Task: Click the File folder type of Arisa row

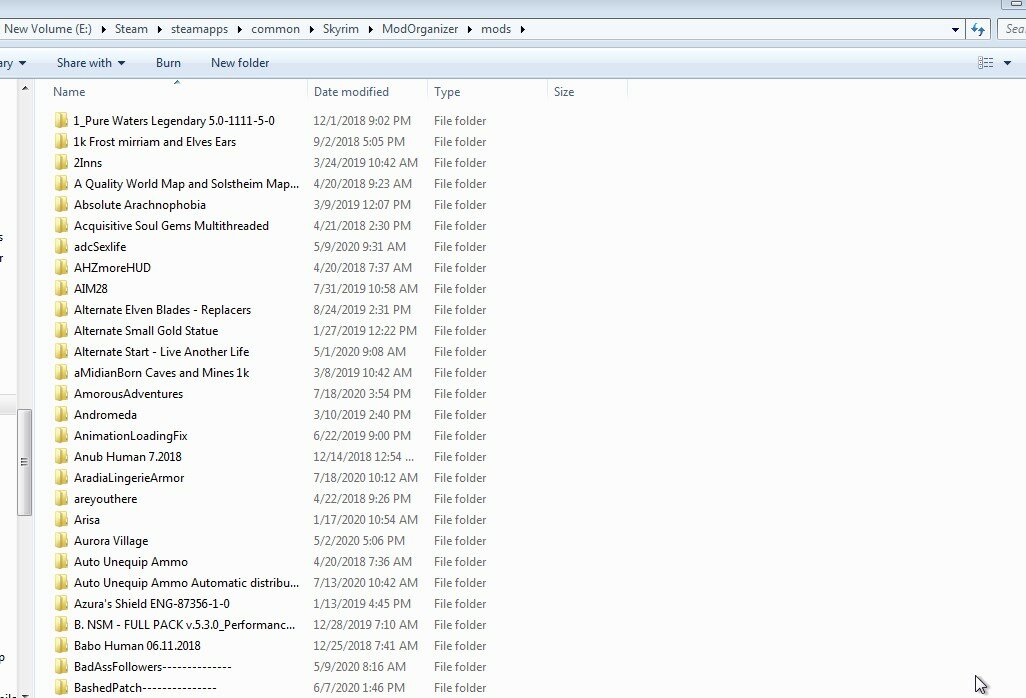Action: pyautogui.click(x=460, y=519)
